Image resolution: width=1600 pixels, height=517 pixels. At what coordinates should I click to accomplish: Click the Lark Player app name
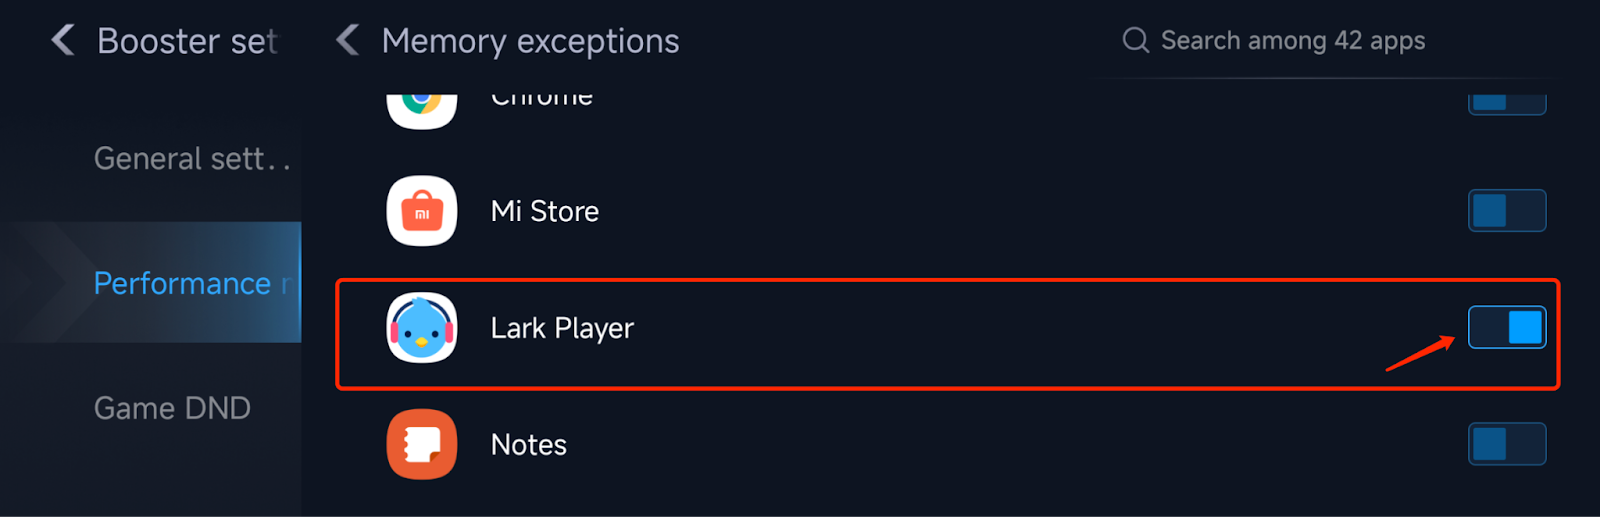tap(562, 328)
